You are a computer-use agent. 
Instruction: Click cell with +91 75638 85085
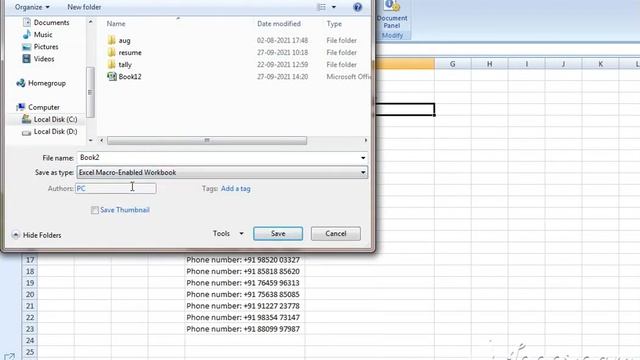tap(244, 295)
